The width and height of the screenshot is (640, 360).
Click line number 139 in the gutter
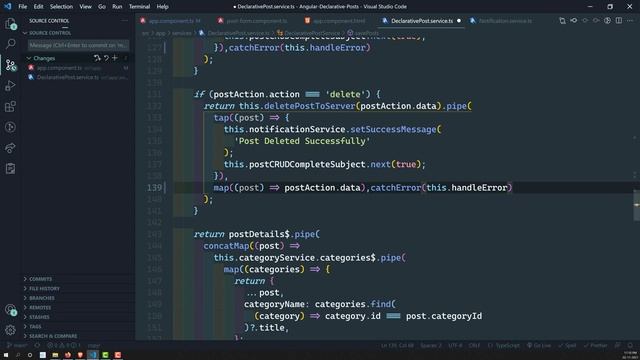(154, 188)
